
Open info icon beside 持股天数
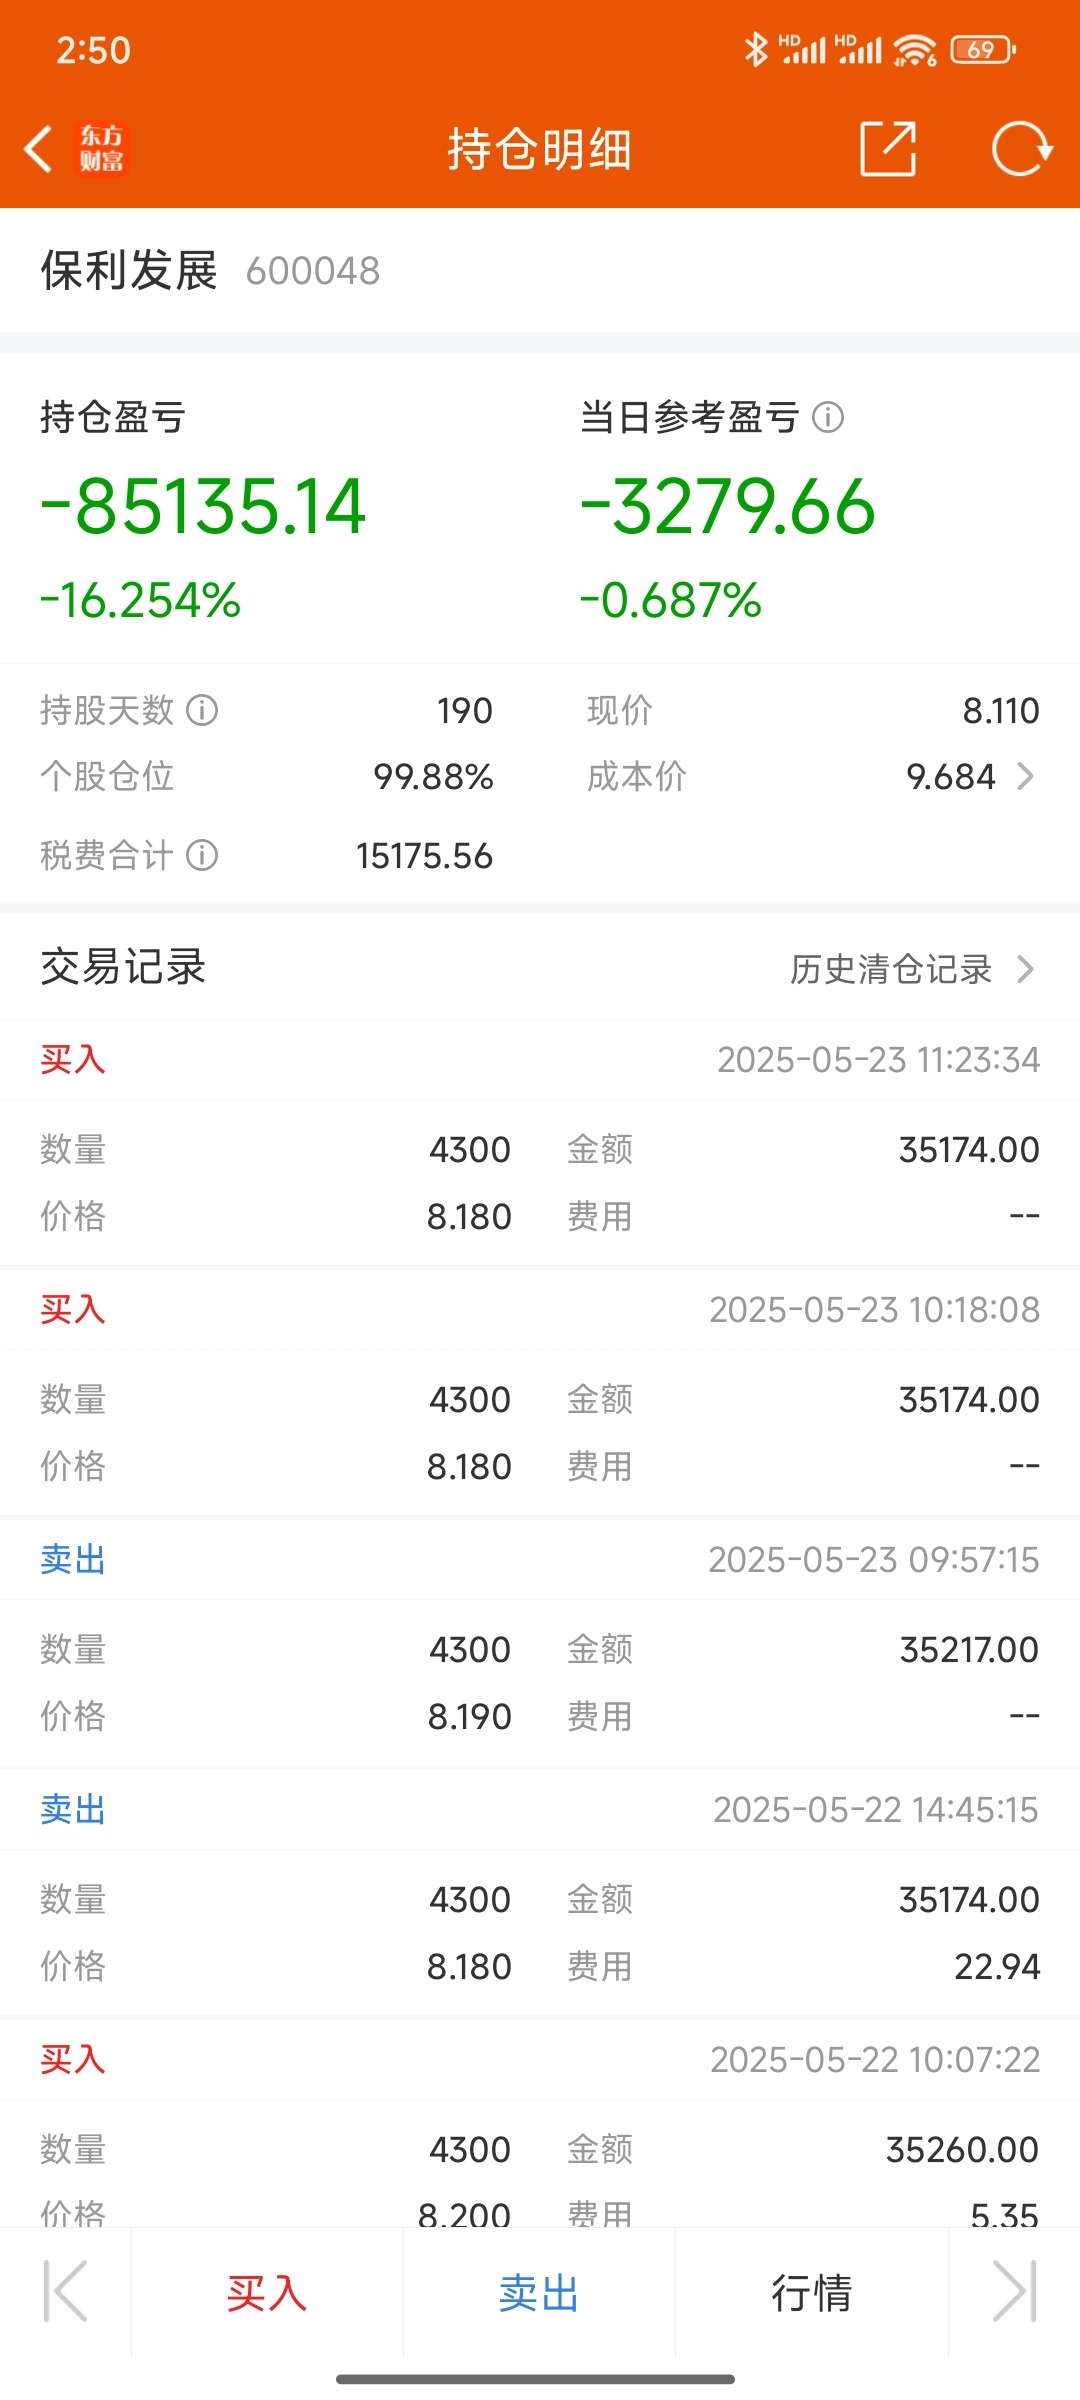(x=202, y=710)
